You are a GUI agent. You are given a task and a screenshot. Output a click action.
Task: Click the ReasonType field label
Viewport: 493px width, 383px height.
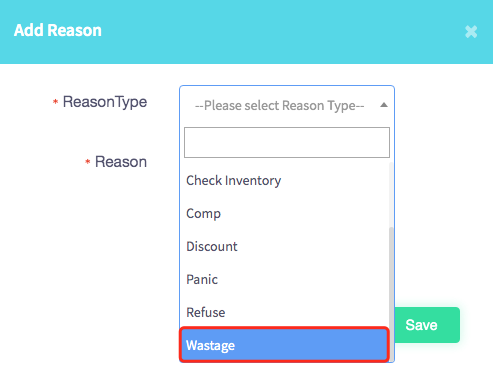pyautogui.click(x=105, y=102)
